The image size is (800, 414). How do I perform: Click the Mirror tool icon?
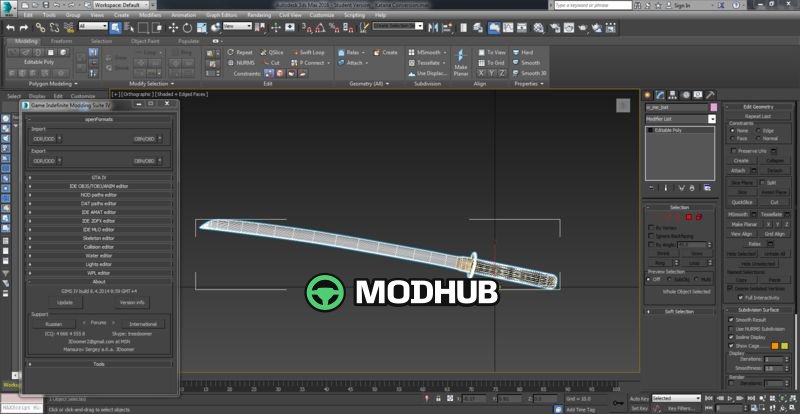coord(434,28)
